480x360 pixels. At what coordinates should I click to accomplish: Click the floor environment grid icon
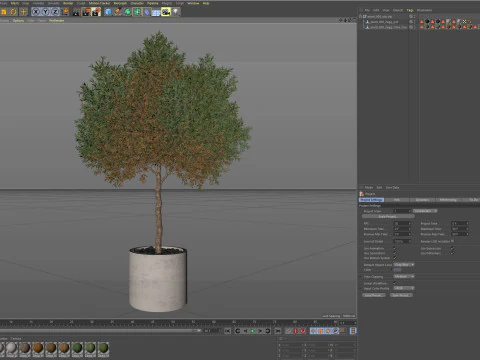156,12
